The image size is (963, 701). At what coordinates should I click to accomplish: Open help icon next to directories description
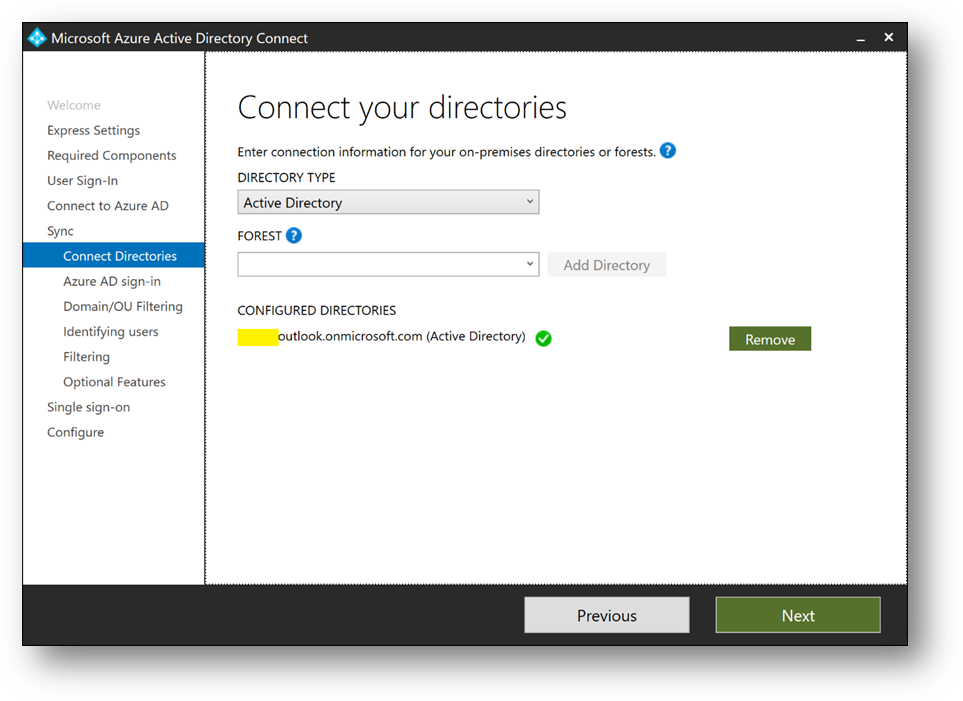coord(668,151)
